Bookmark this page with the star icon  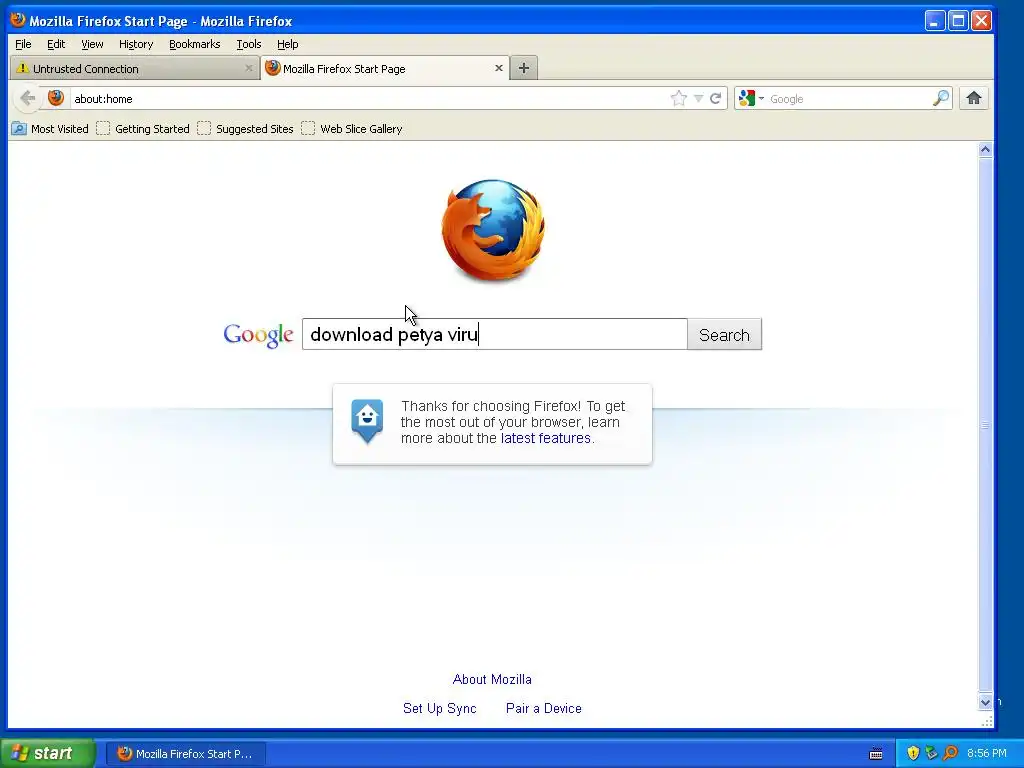click(679, 99)
